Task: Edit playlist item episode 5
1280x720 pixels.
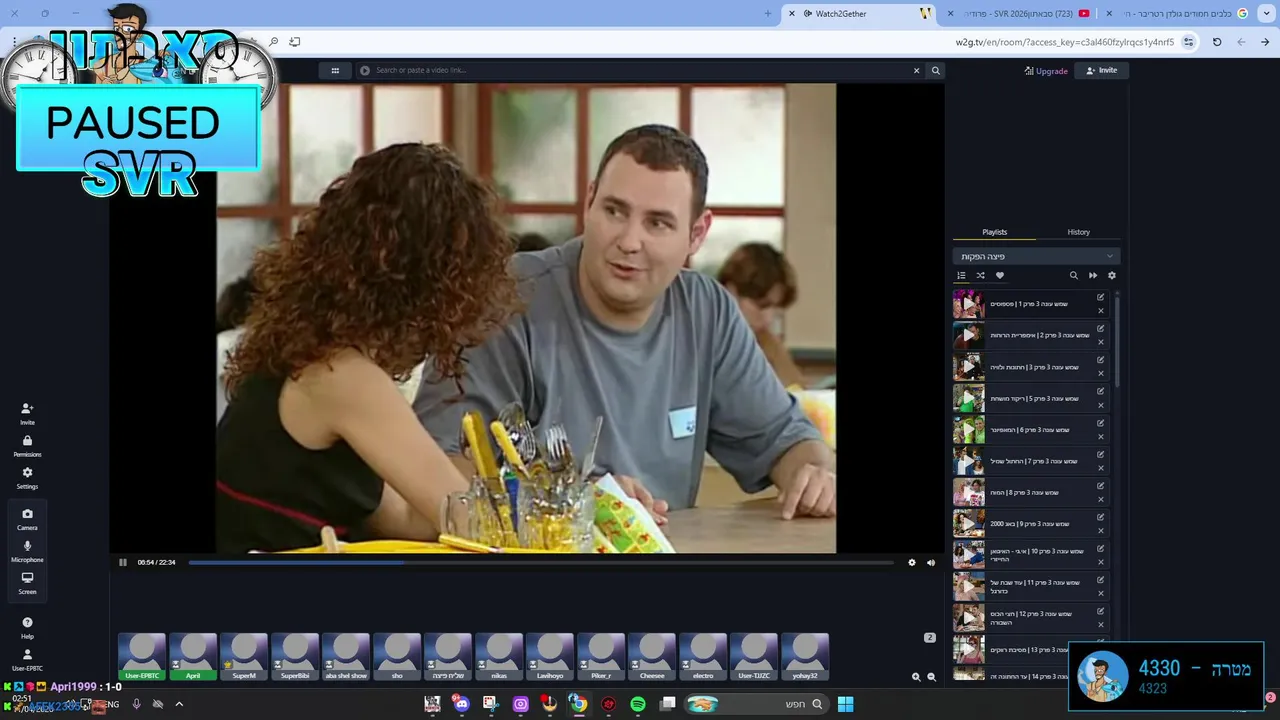Action: (x=1101, y=391)
